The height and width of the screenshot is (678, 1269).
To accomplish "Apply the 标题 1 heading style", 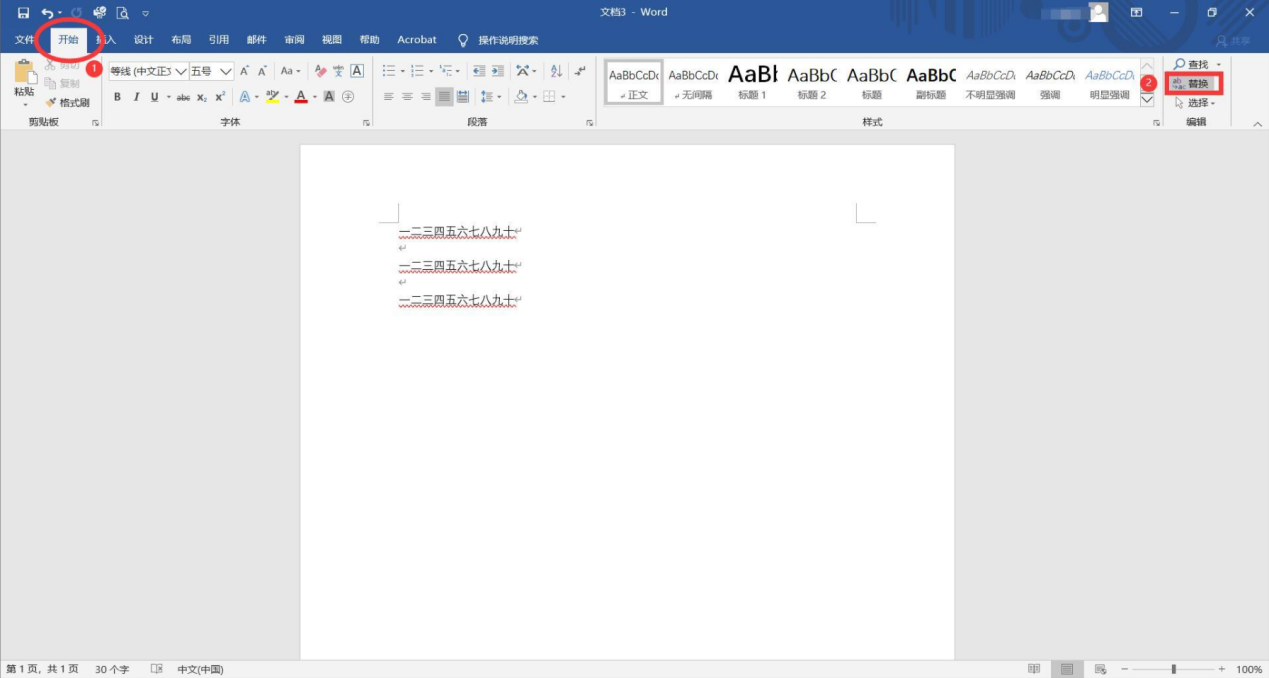I will point(752,82).
